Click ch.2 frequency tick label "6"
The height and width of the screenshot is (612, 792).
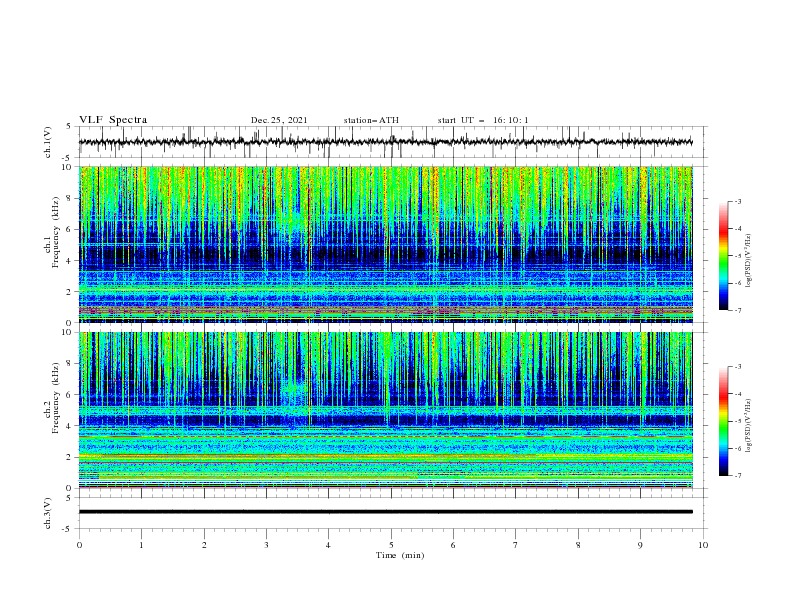click(x=70, y=395)
